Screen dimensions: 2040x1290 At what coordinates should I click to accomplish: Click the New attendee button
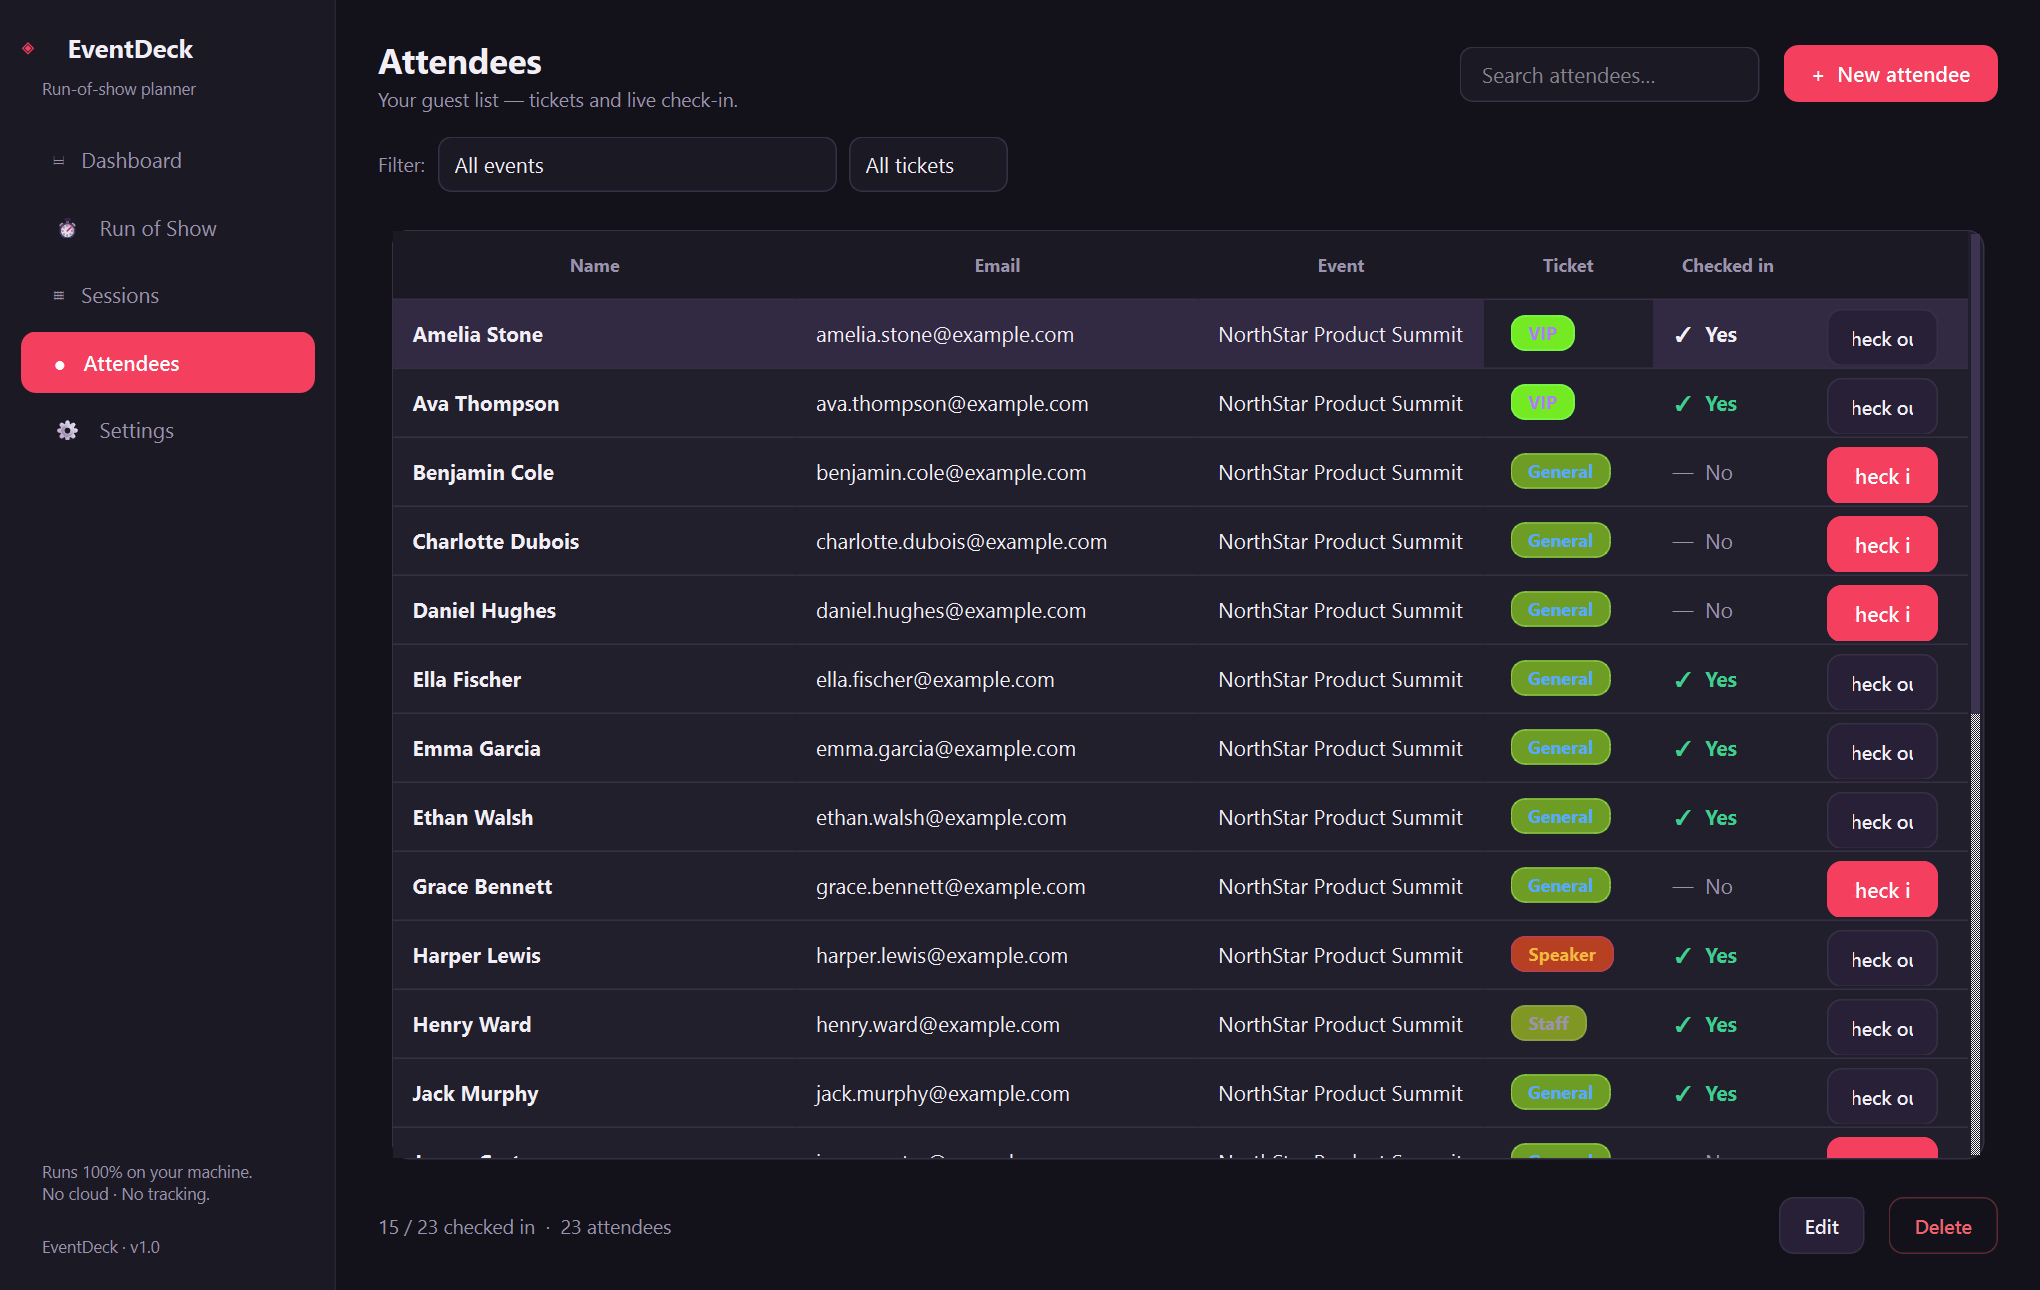(1890, 74)
